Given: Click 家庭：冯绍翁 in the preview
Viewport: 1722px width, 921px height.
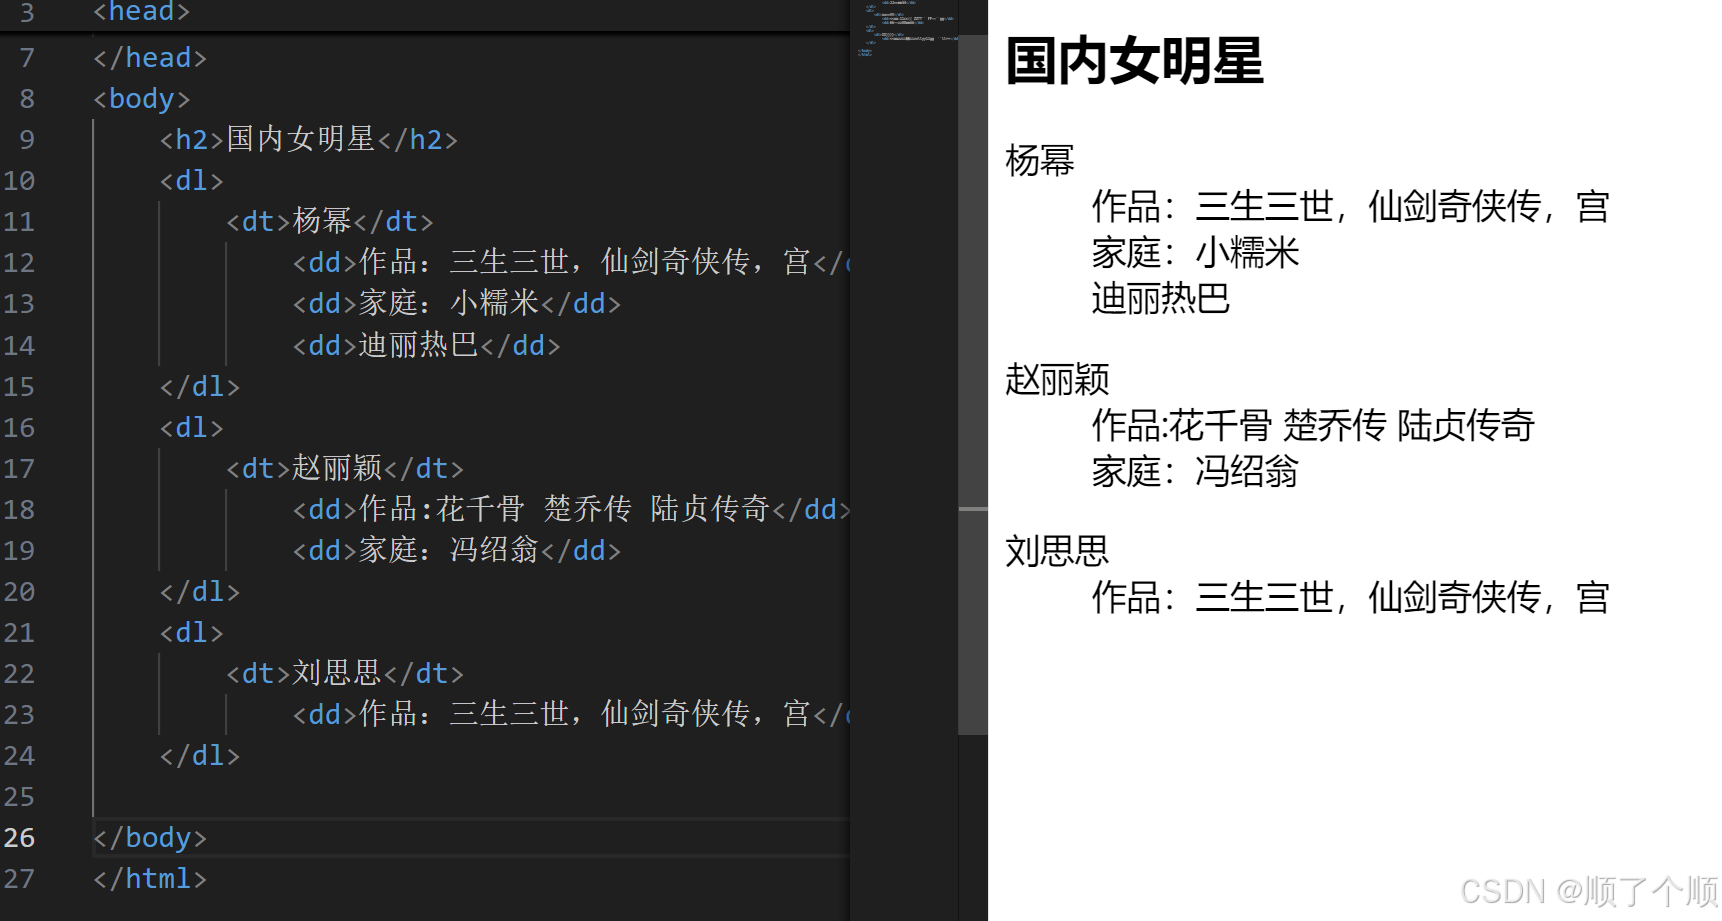Looking at the screenshot, I should [x=1195, y=472].
